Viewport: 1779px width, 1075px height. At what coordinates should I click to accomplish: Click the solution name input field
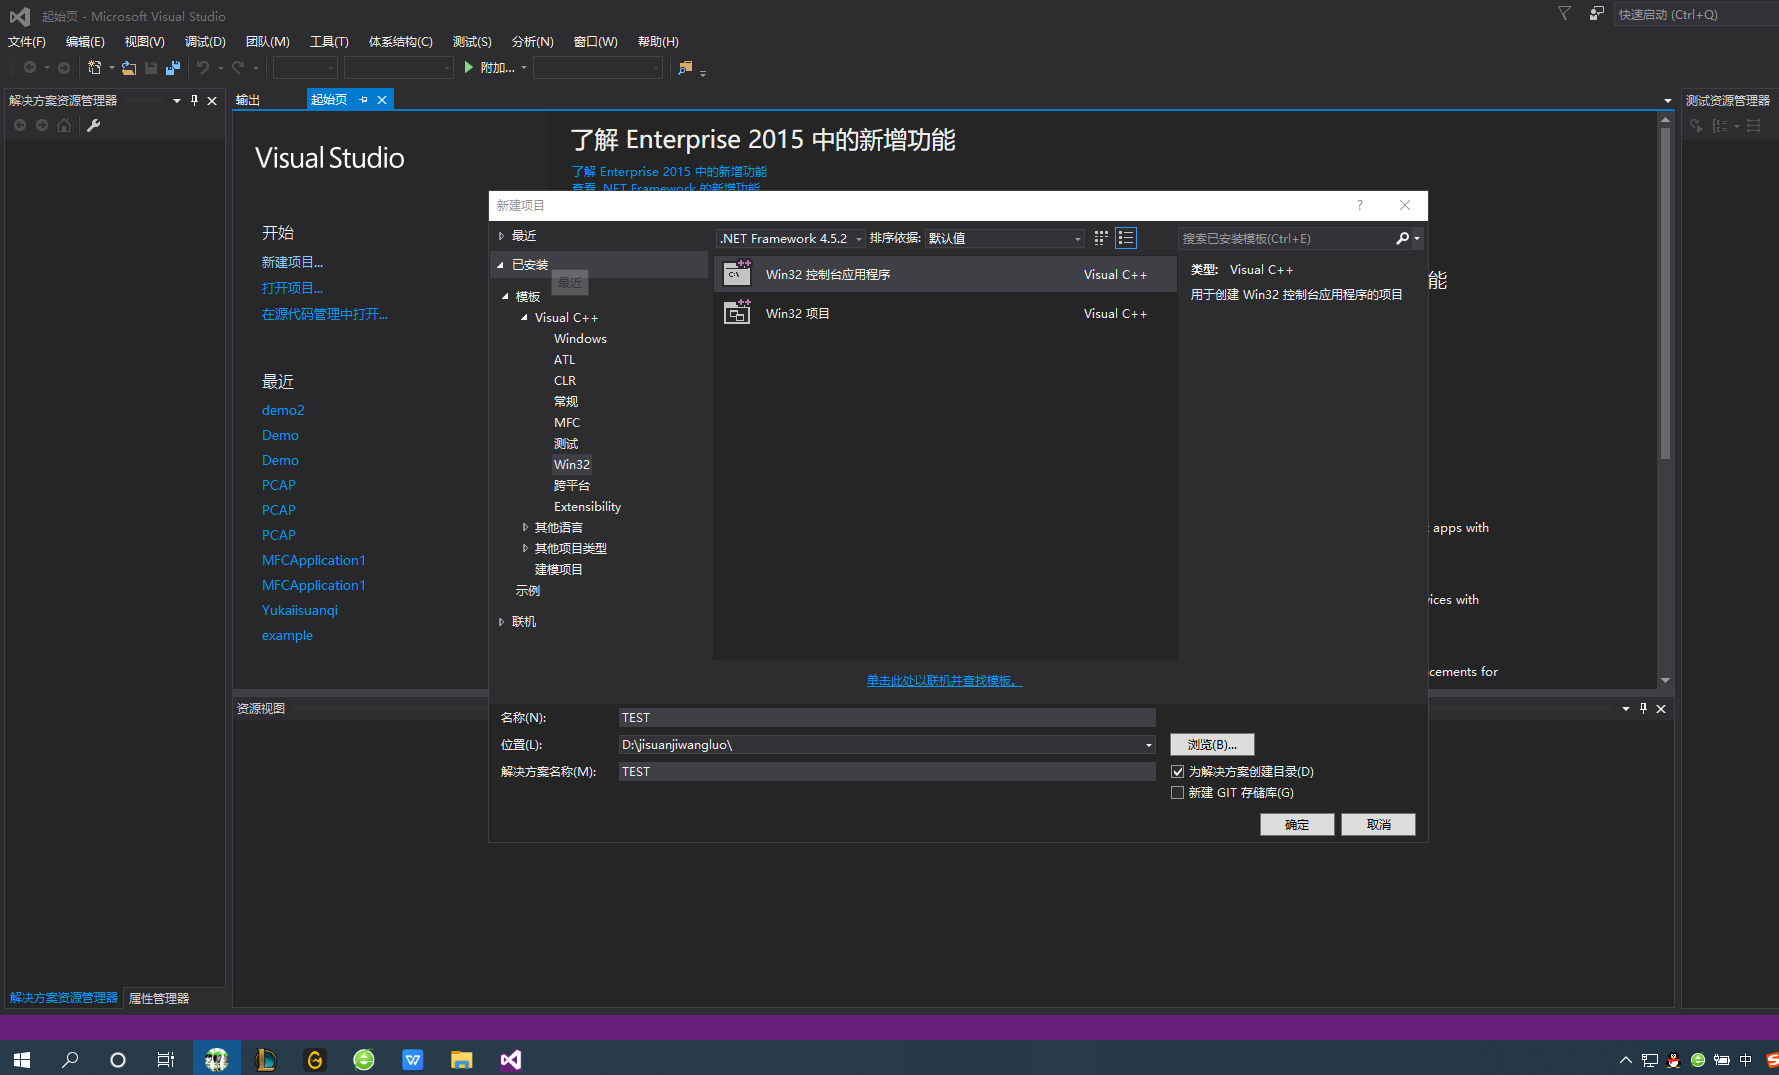pyautogui.click(x=887, y=772)
